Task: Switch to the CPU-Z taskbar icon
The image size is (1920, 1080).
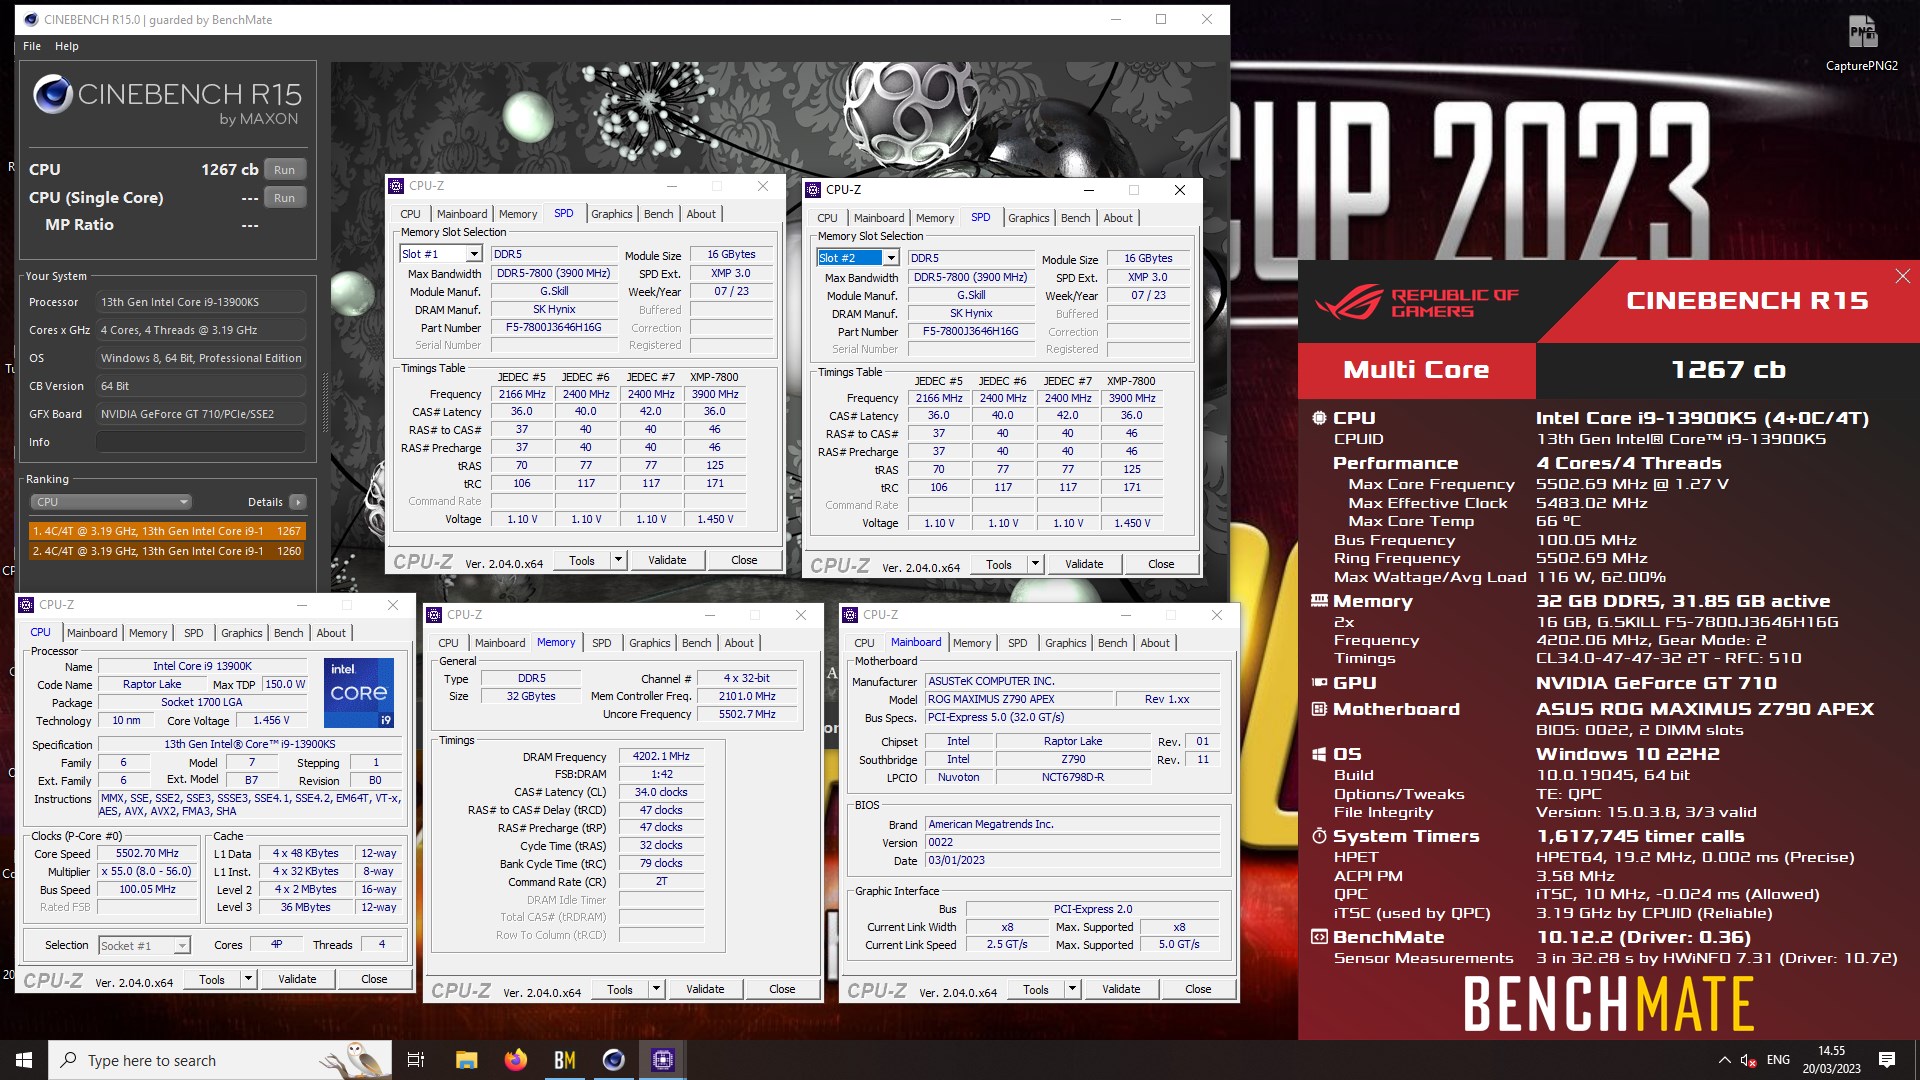Action: point(663,1060)
